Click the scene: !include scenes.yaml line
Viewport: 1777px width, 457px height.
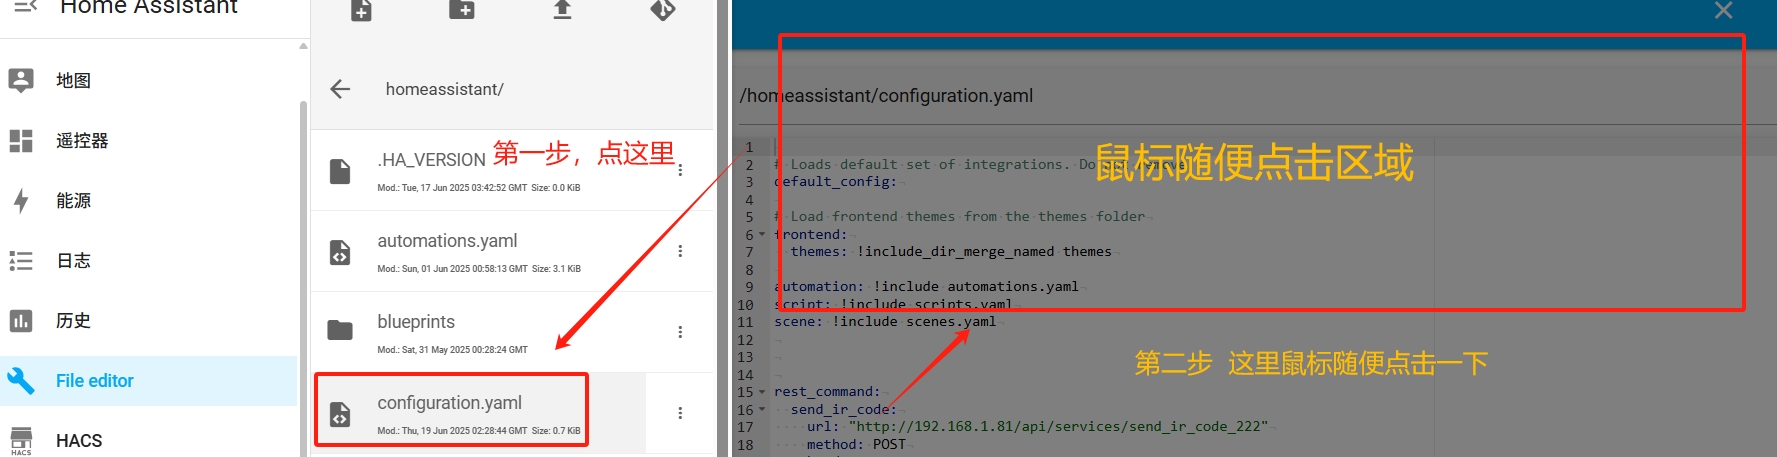pyautogui.click(x=885, y=322)
